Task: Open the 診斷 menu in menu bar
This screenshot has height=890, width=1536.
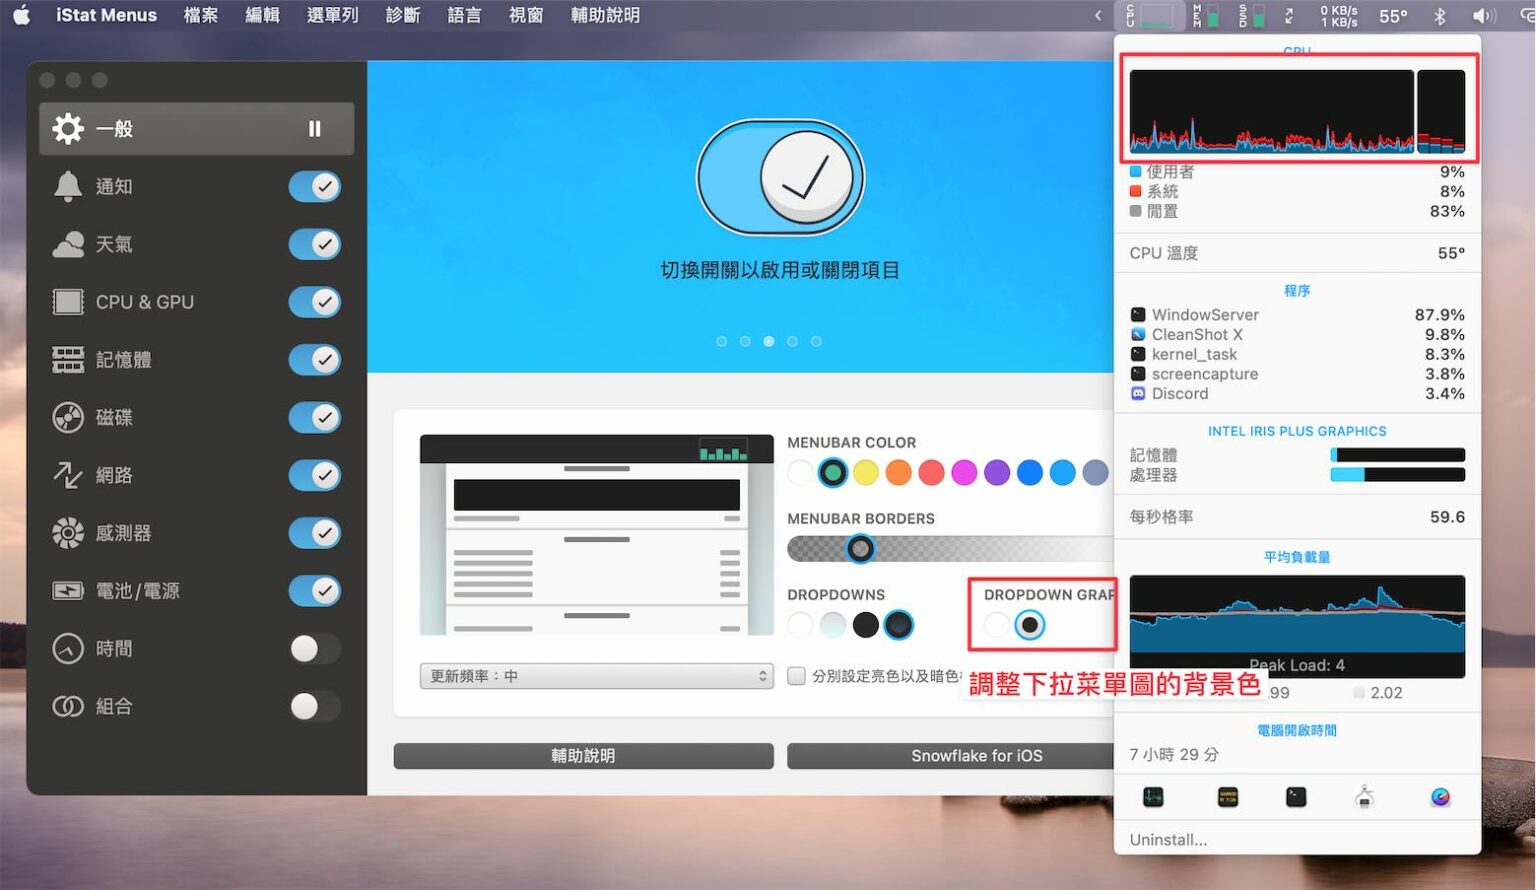Action: [x=402, y=15]
